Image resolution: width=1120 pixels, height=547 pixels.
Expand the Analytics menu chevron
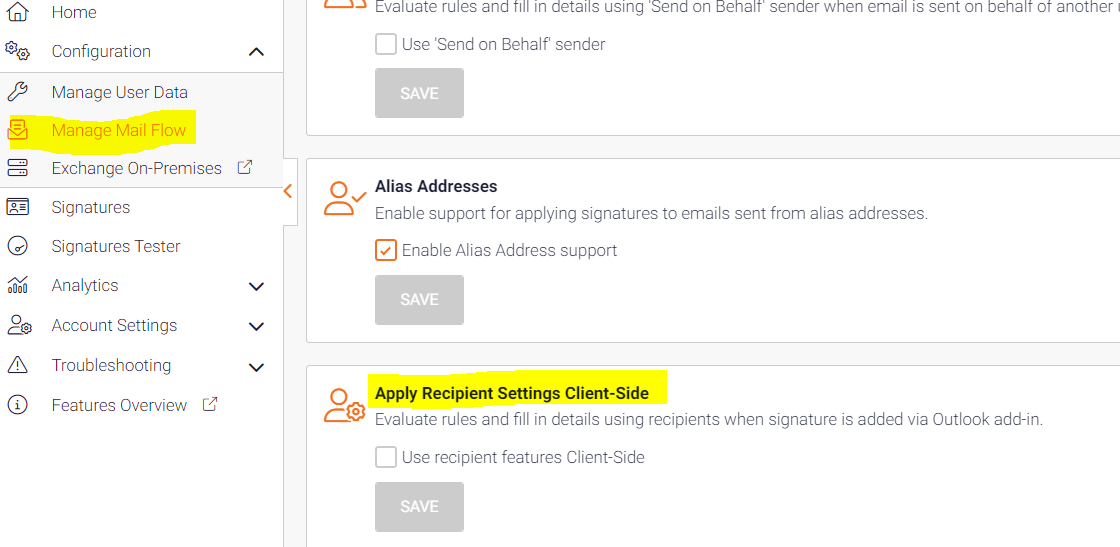click(256, 286)
